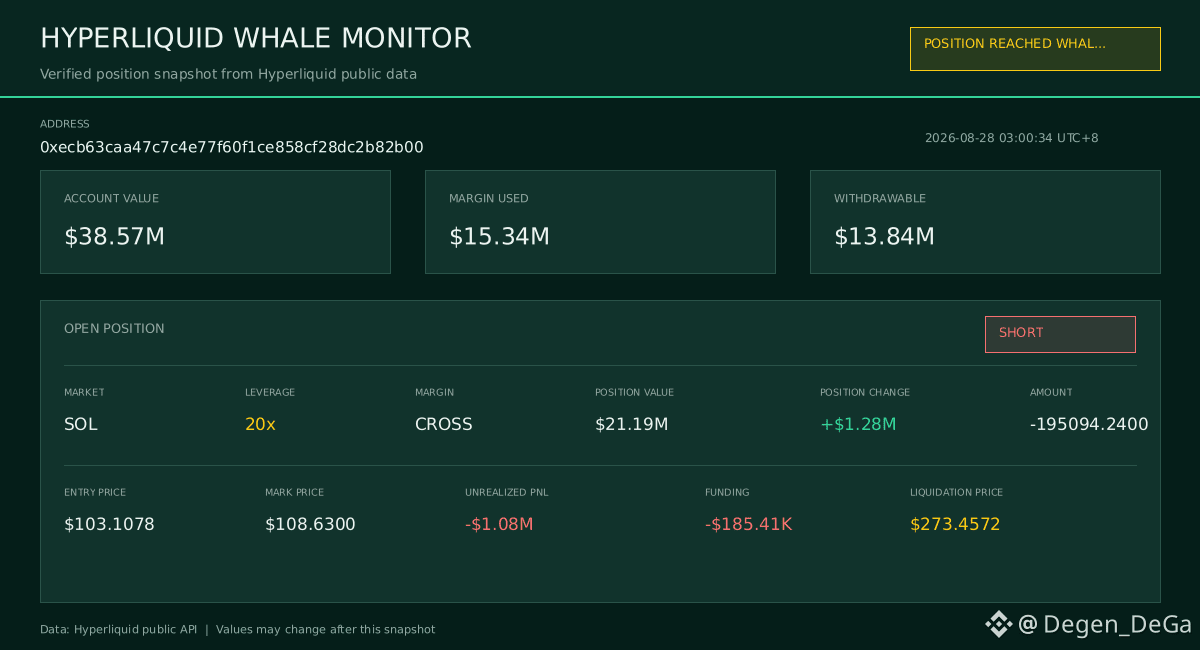Click the ADDRESS label
The image size is (1200, 650).
65,124
